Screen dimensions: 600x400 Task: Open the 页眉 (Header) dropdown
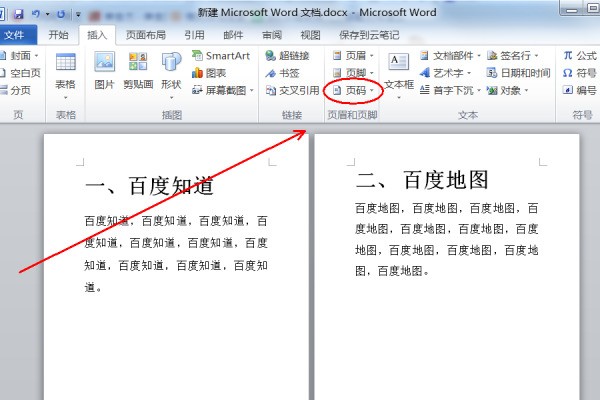point(353,56)
